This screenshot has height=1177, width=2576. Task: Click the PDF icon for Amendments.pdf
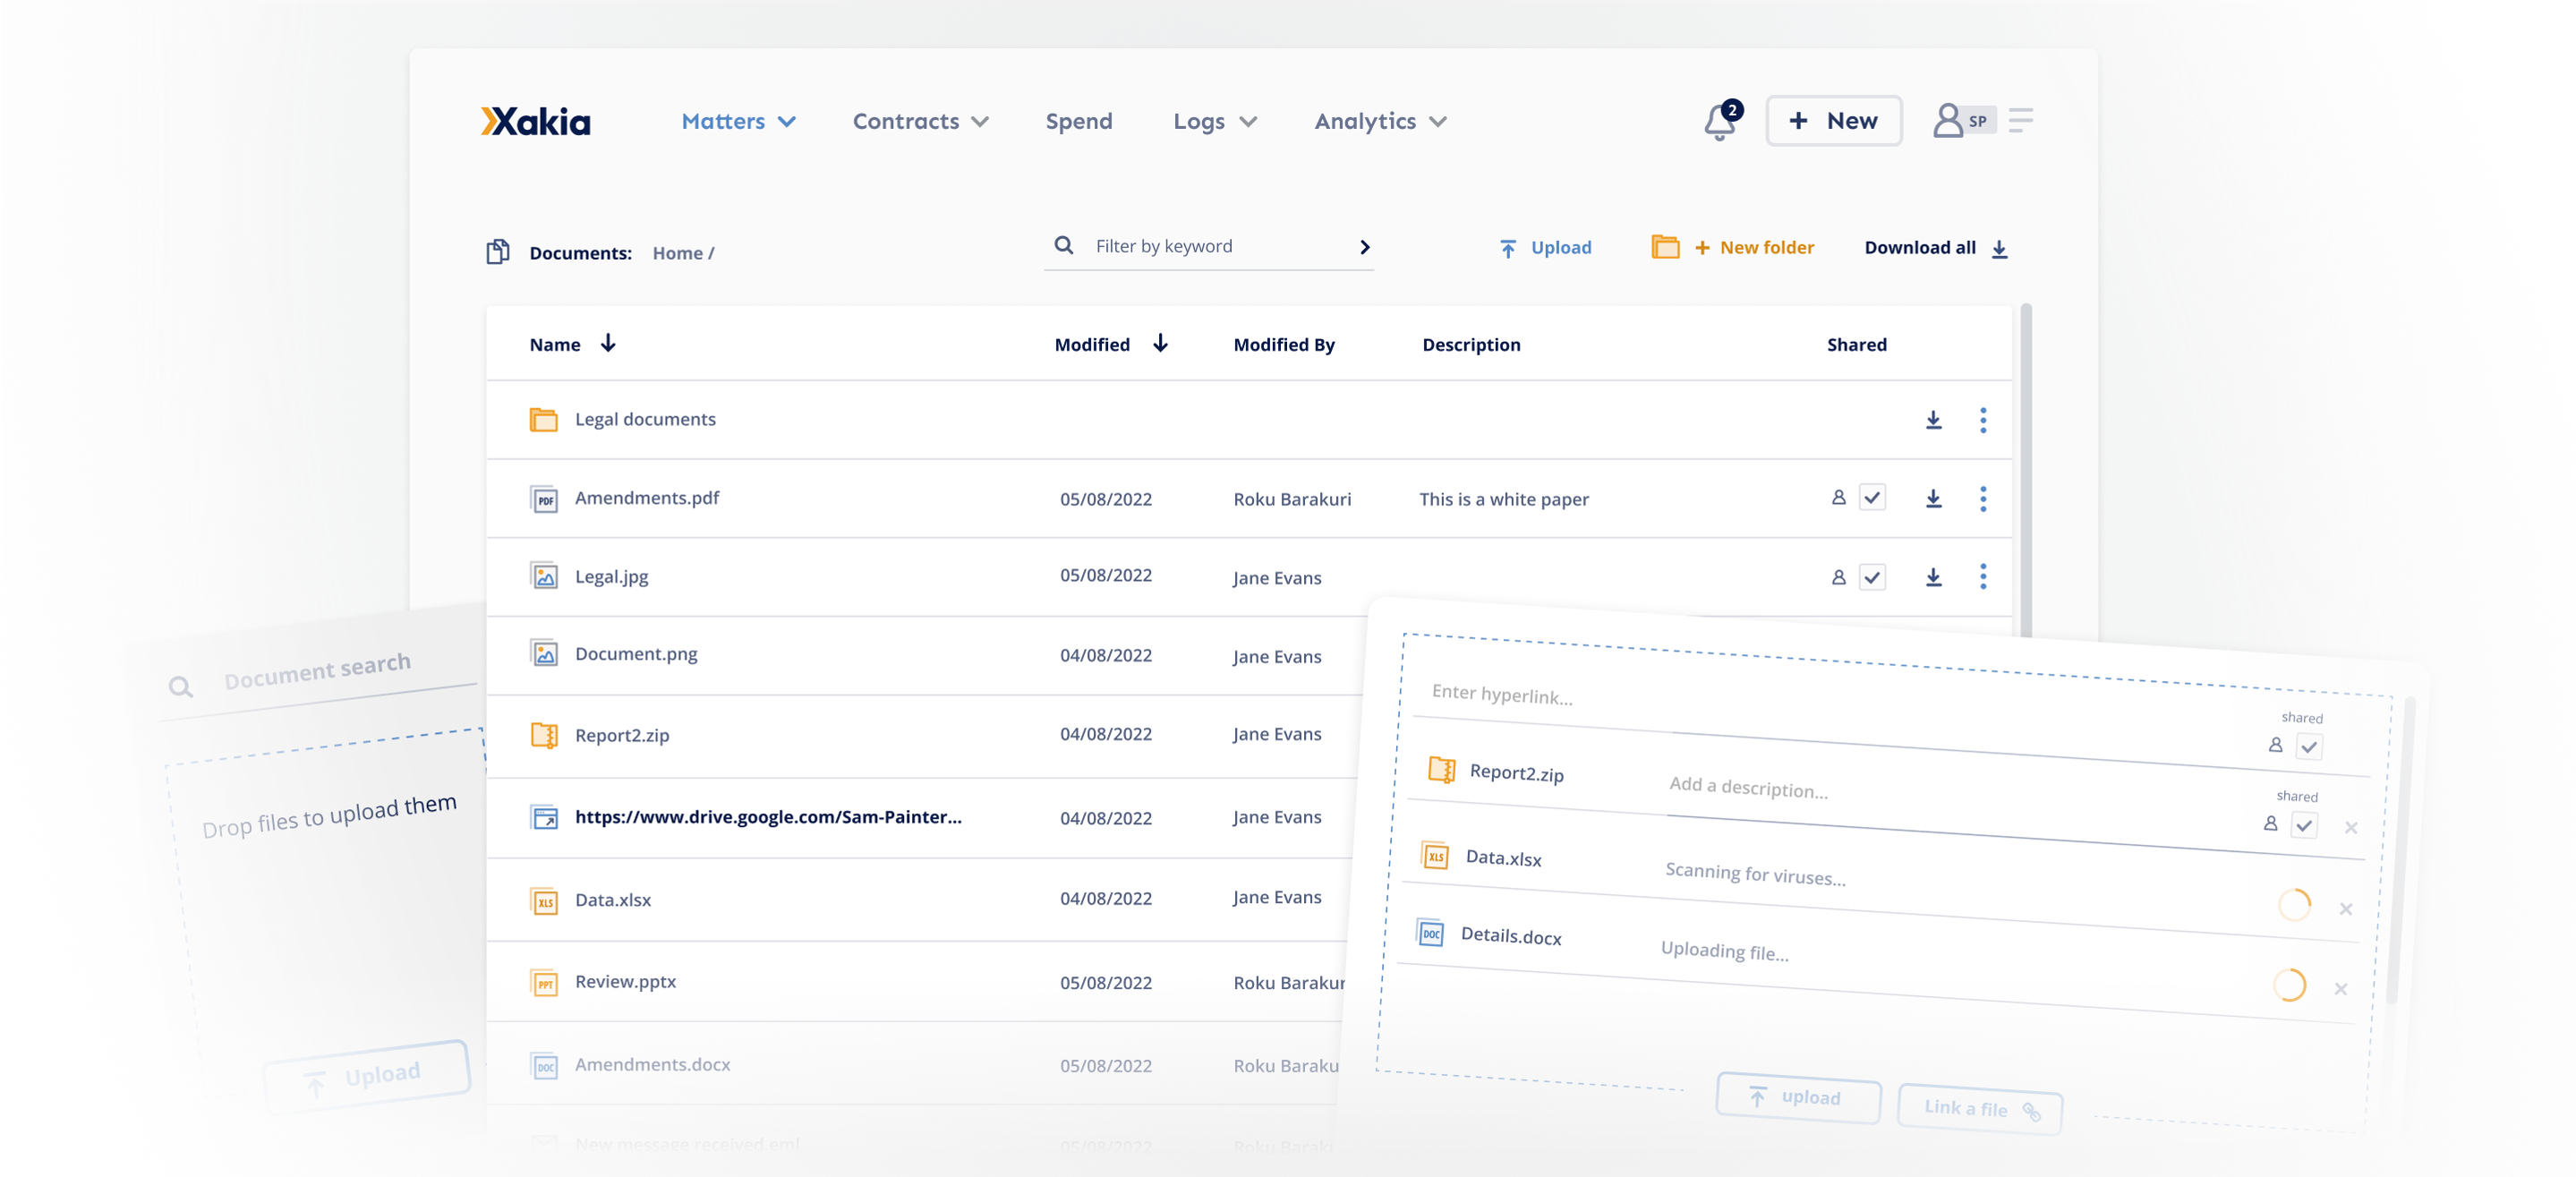tap(543, 499)
